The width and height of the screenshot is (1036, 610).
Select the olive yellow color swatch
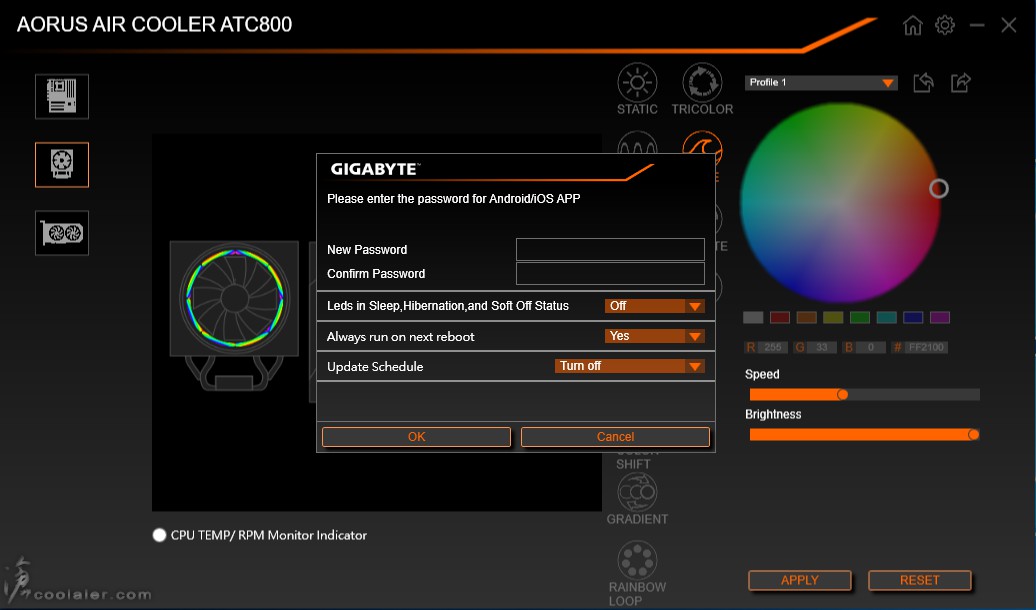click(x=833, y=318)
